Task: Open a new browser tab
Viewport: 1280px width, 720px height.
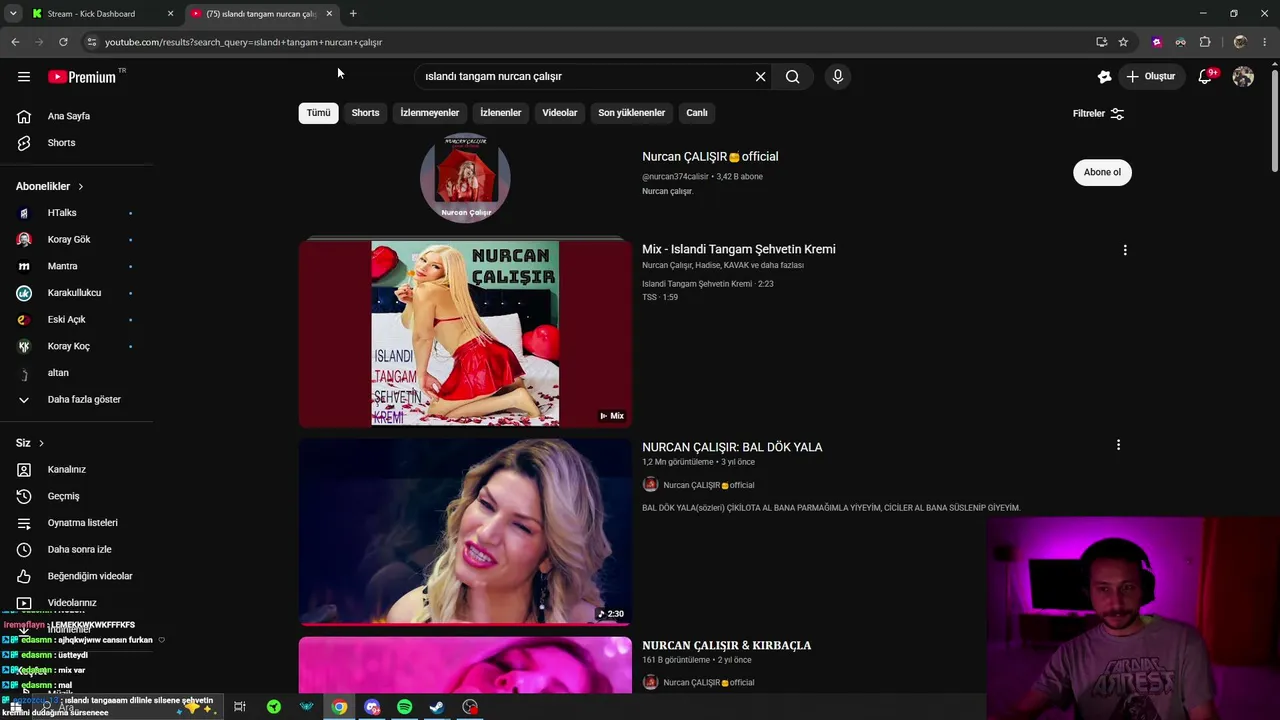Action: 353,14
